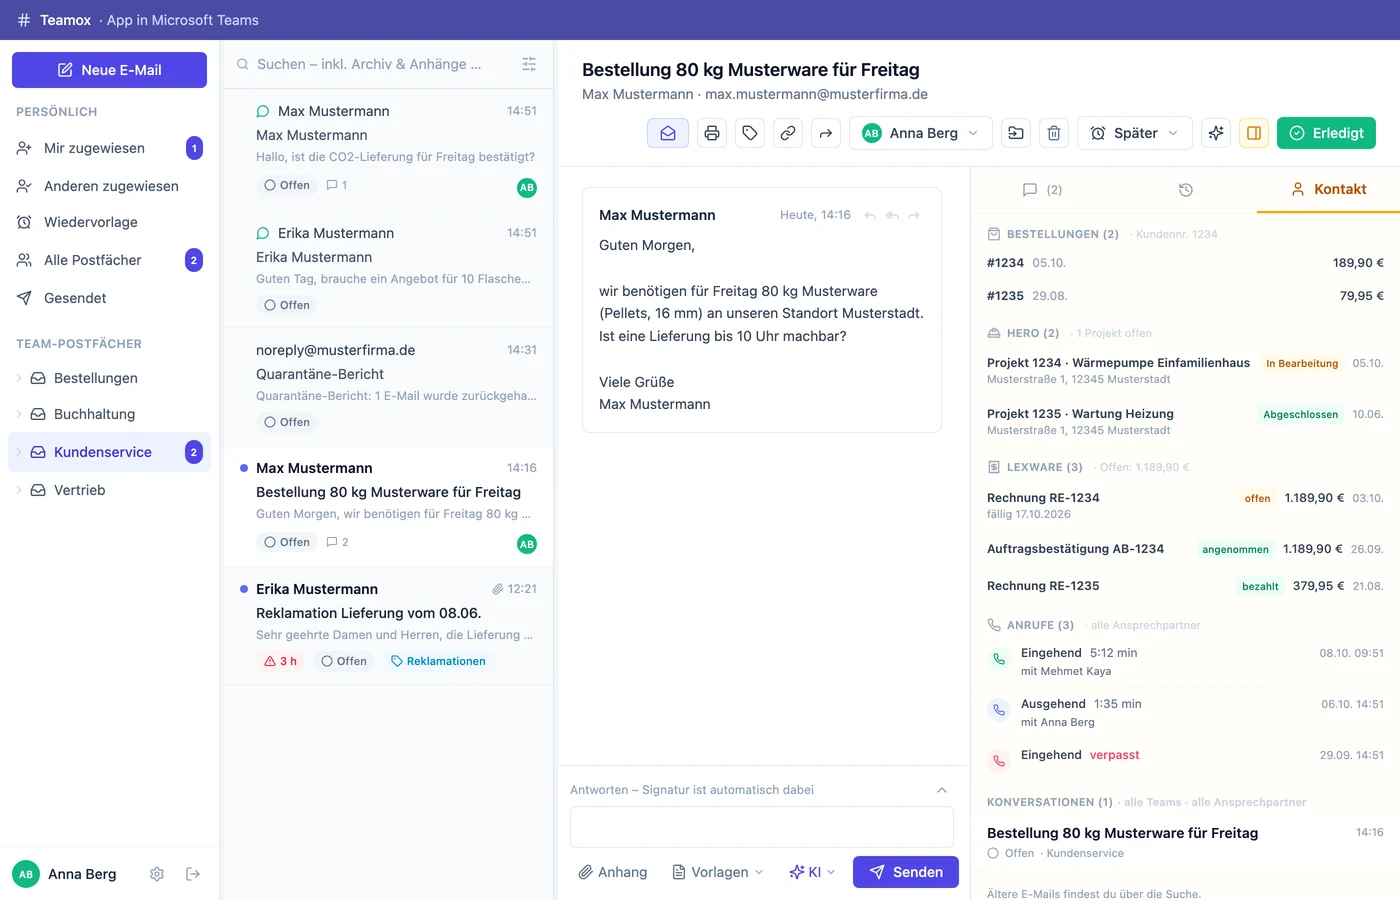1400x900 pixels.
Task: Toggle Offen status on Reklamation Lieferung email
Action: (344, 661)
